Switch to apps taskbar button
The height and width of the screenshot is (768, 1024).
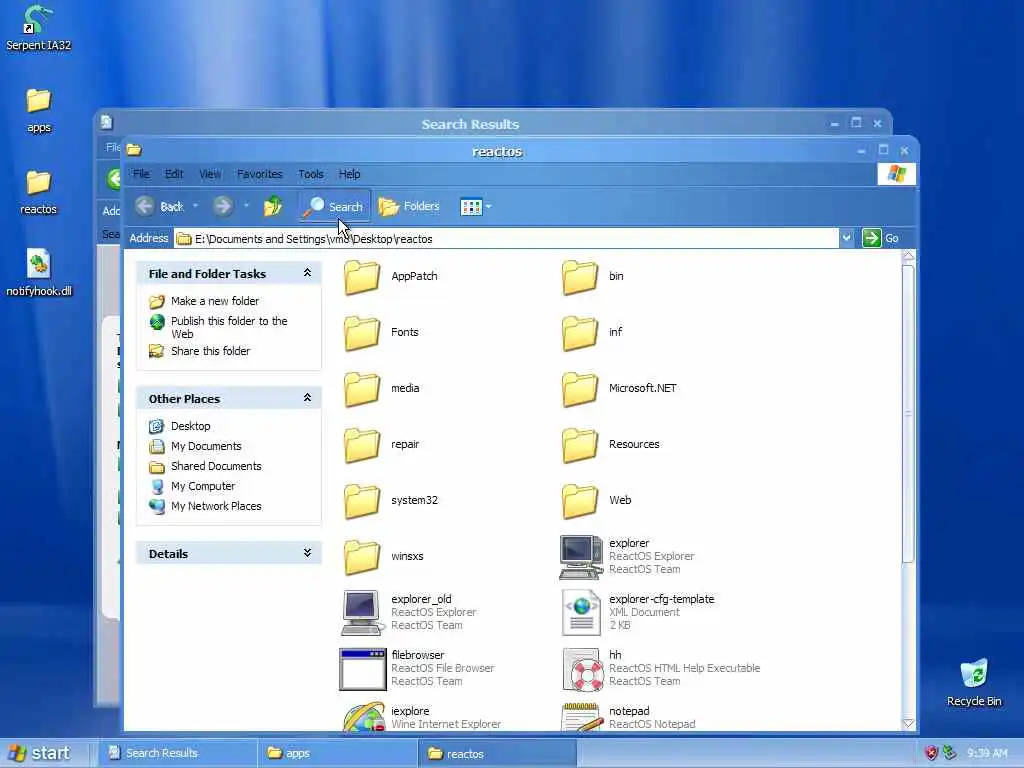tap(337, 753)
